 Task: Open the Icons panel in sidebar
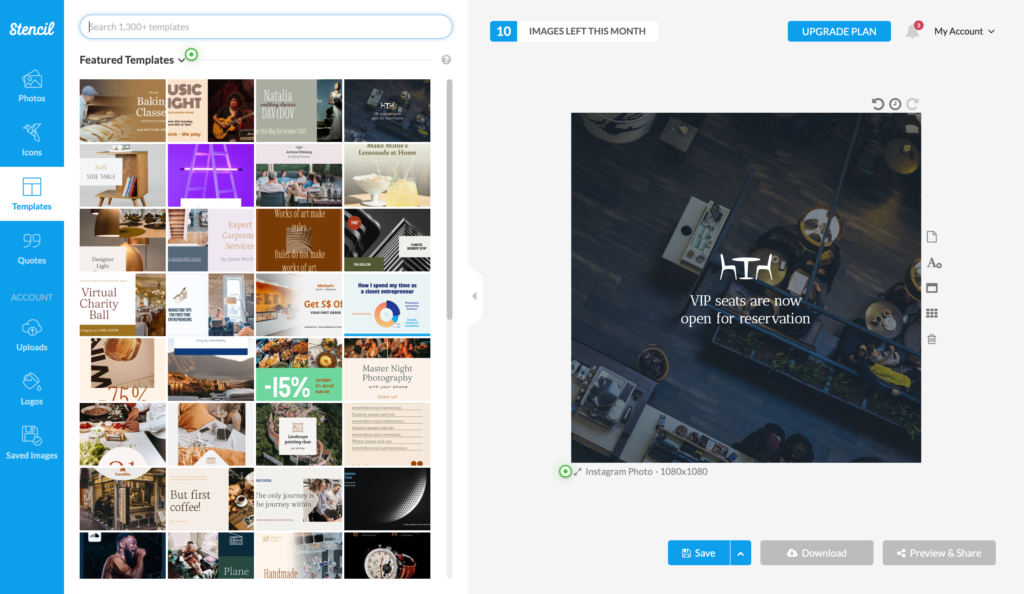pyautogui.click(x=31, y=140)
